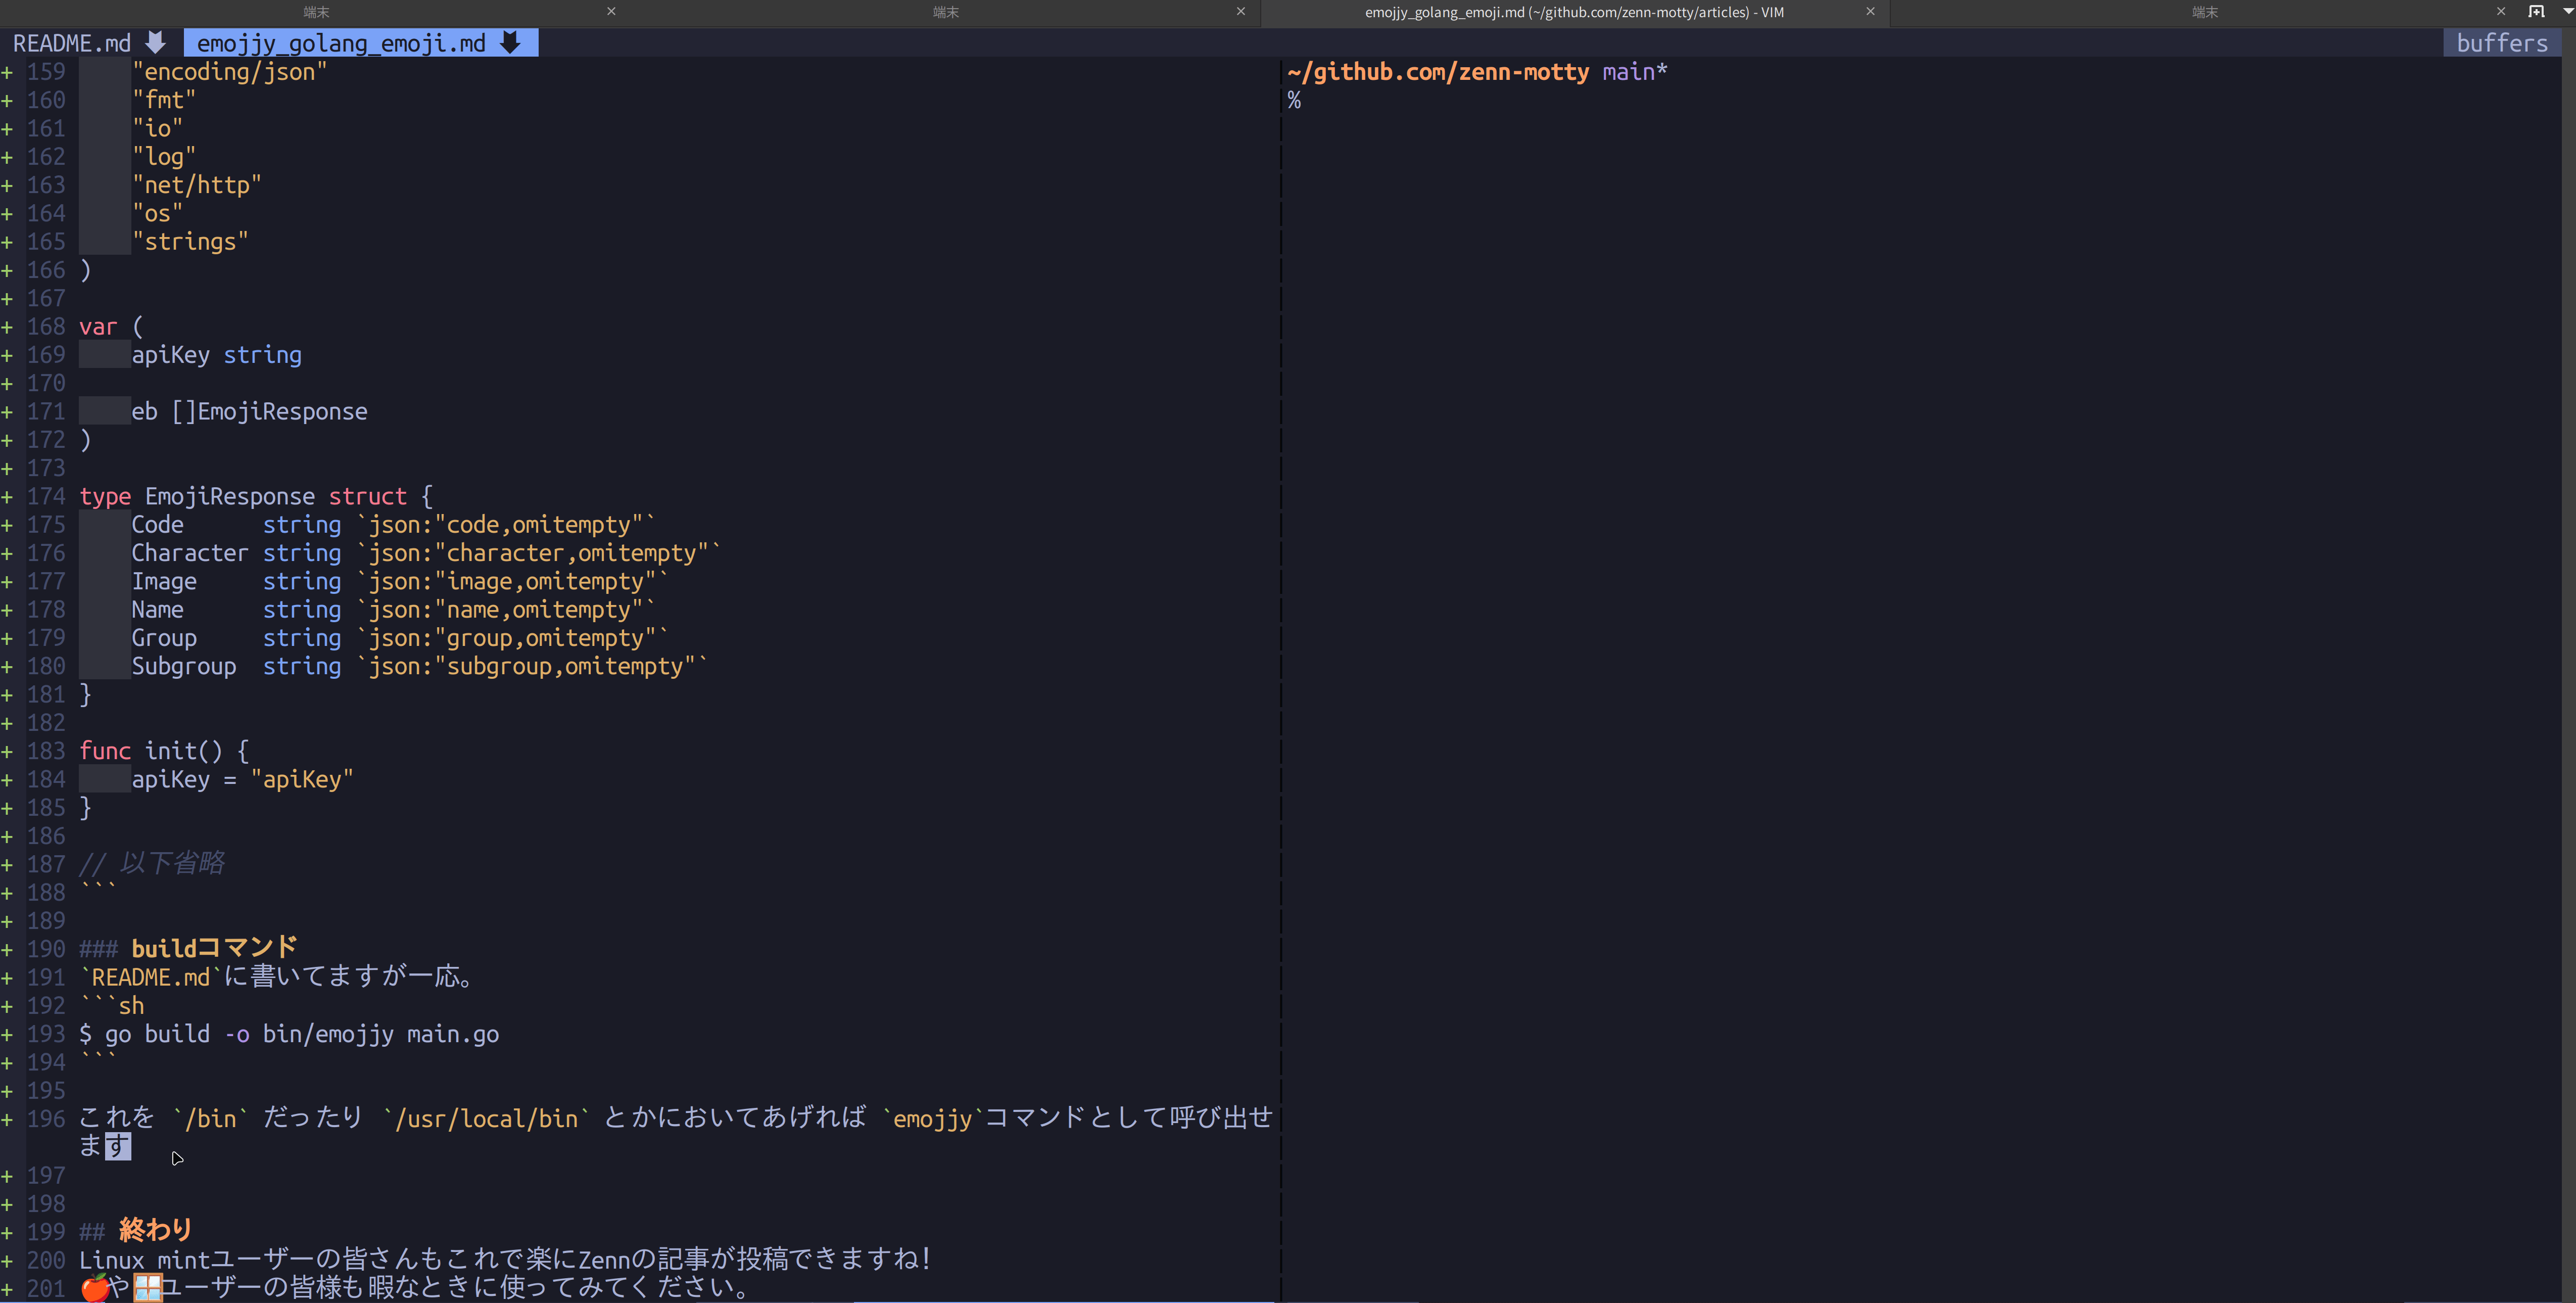
Task: Click the ```sh code fence line
Action: 112,1006
